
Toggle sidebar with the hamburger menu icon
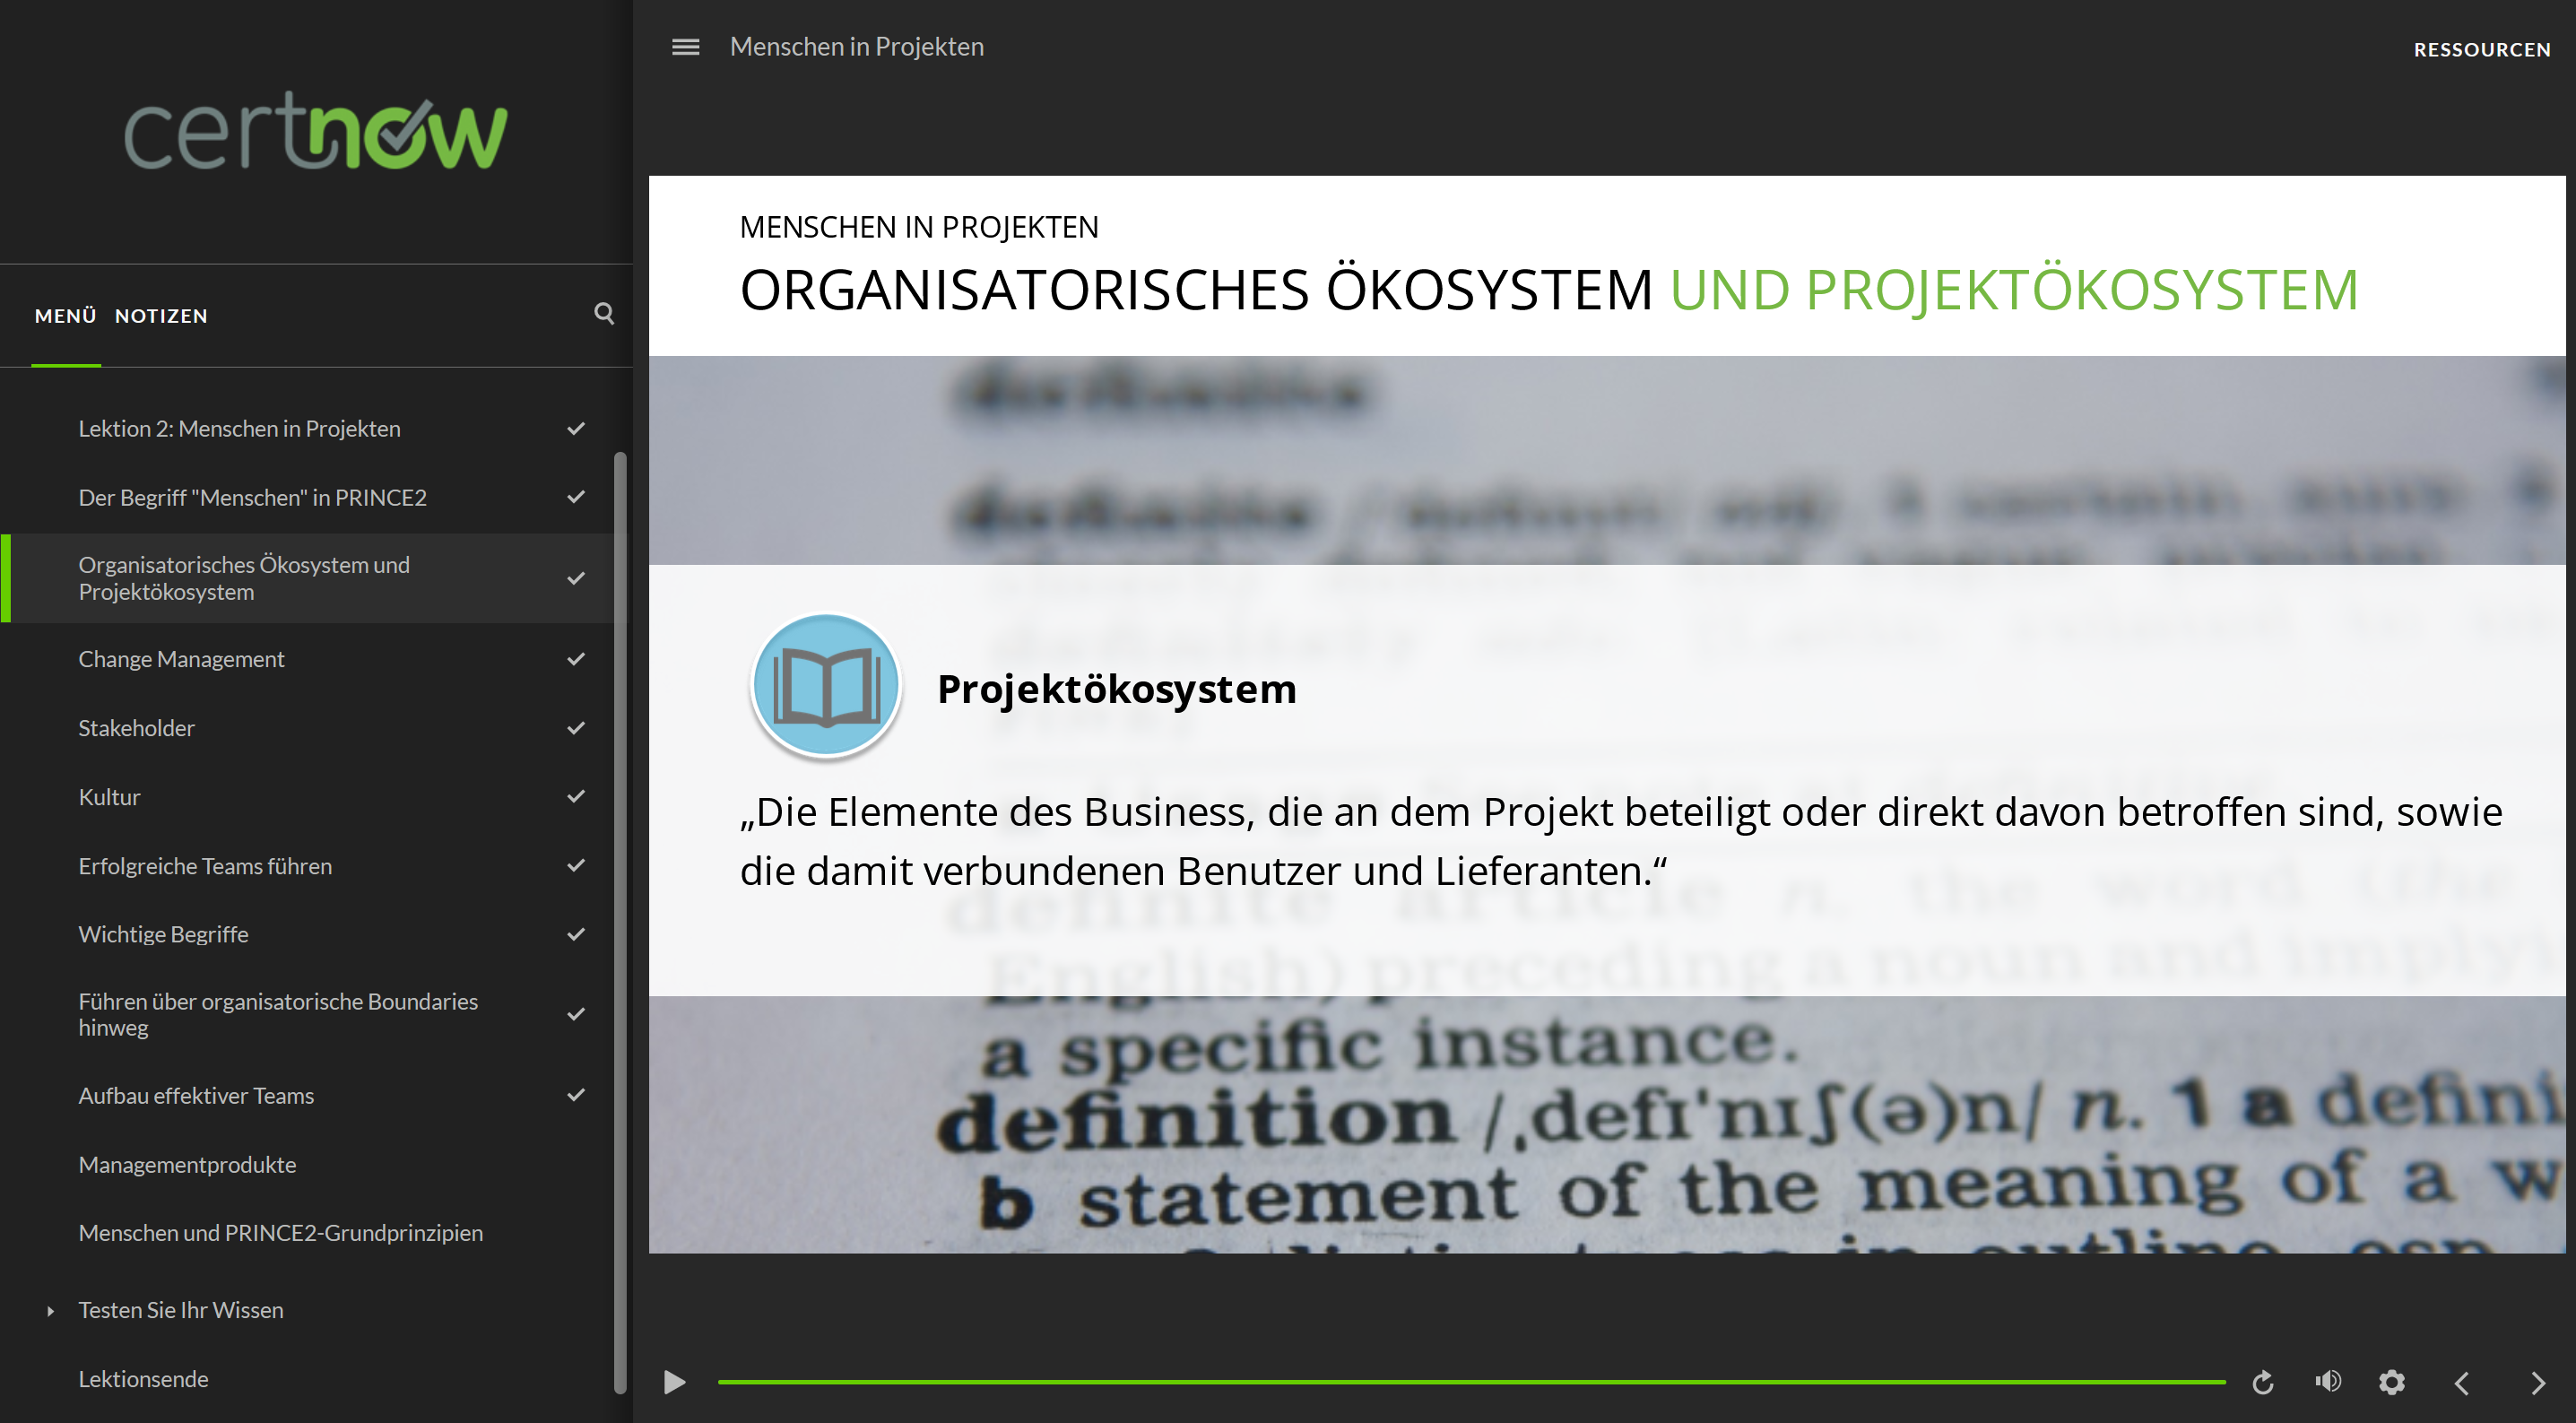coord(686,47)
